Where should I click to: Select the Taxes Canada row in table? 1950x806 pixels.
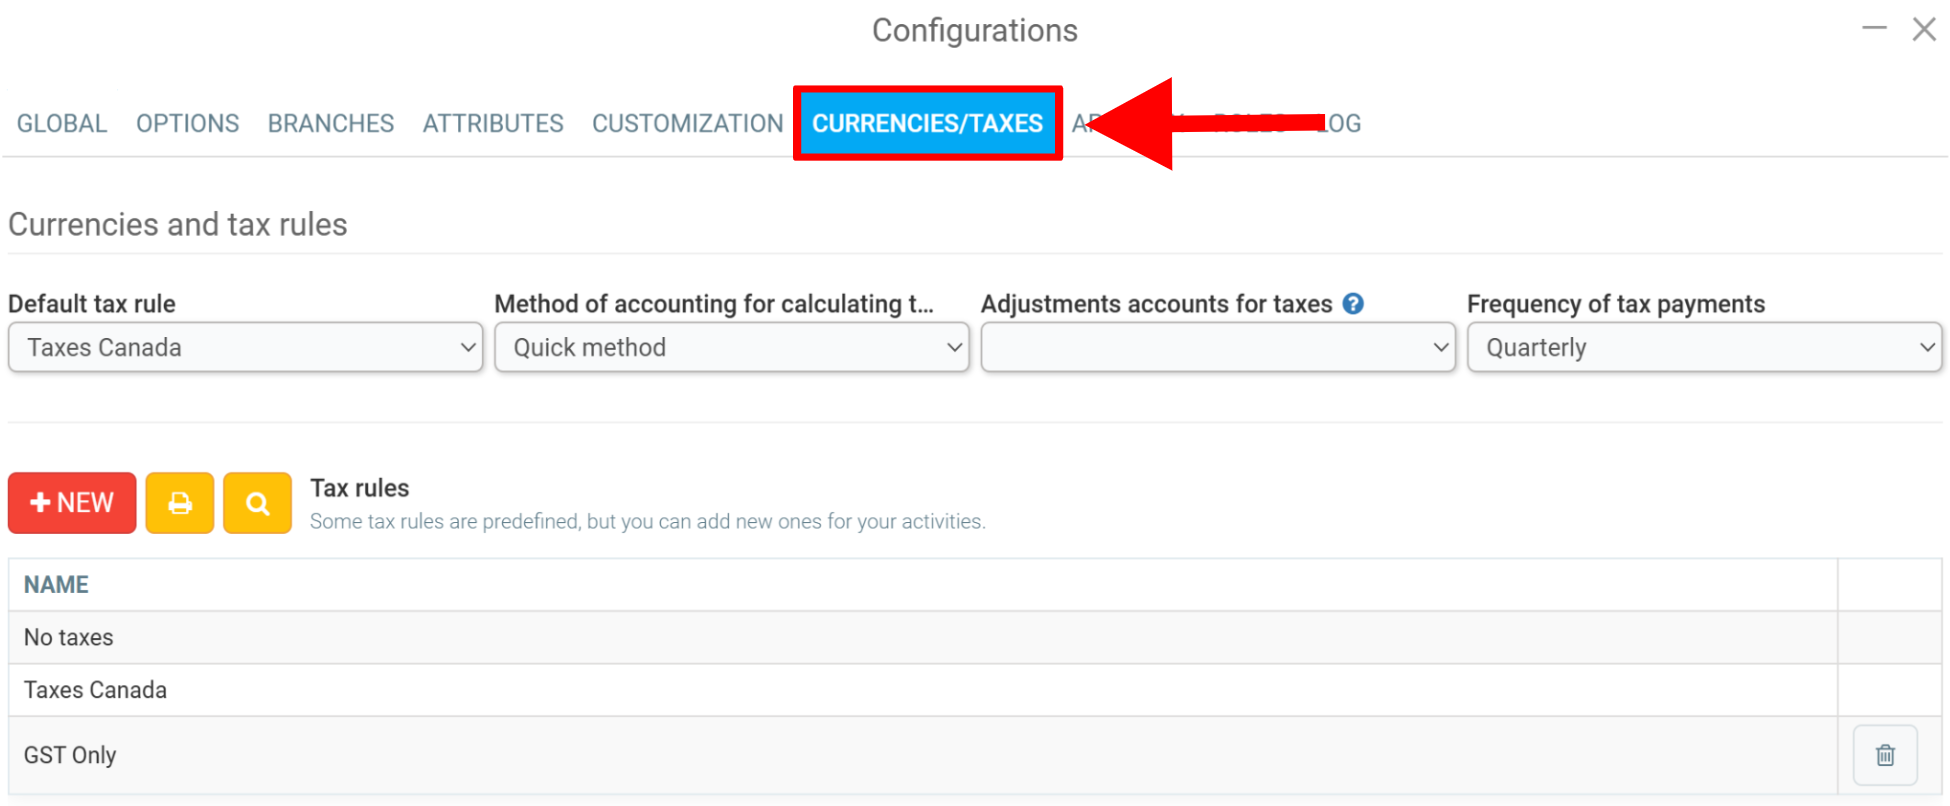[x=923, y=690]
